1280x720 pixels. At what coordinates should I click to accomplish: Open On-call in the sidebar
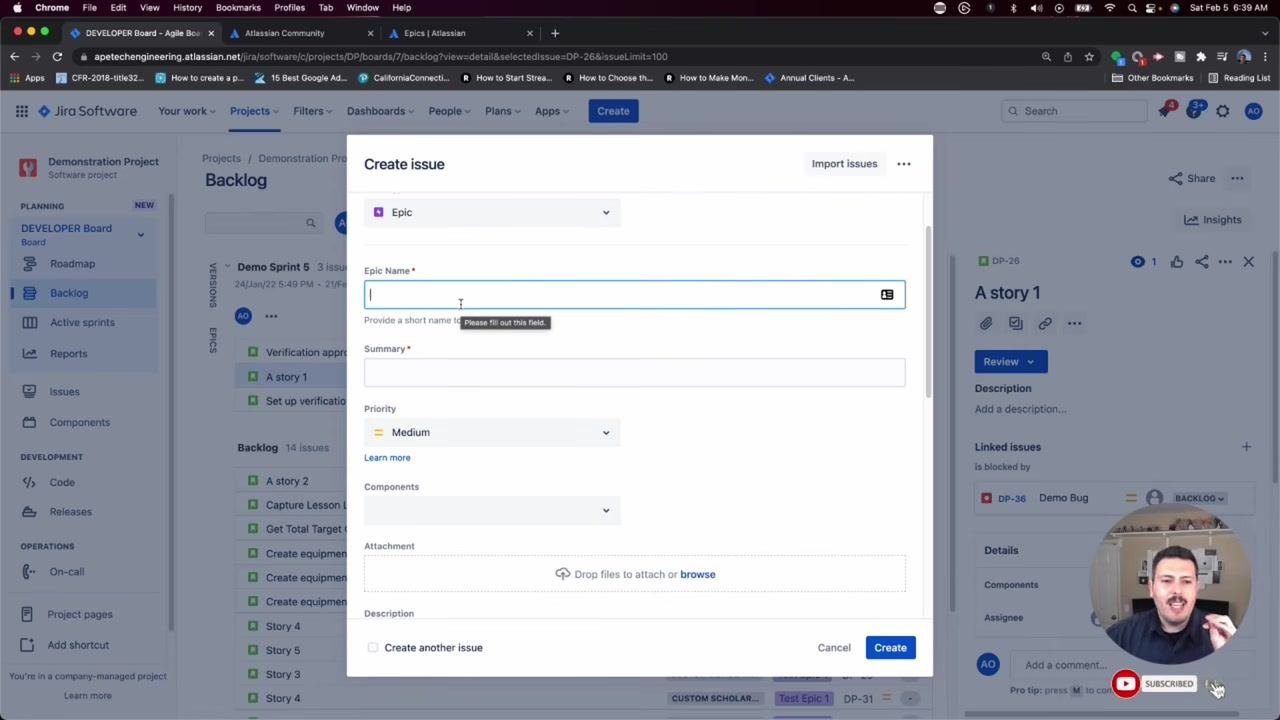click(67, 572)
